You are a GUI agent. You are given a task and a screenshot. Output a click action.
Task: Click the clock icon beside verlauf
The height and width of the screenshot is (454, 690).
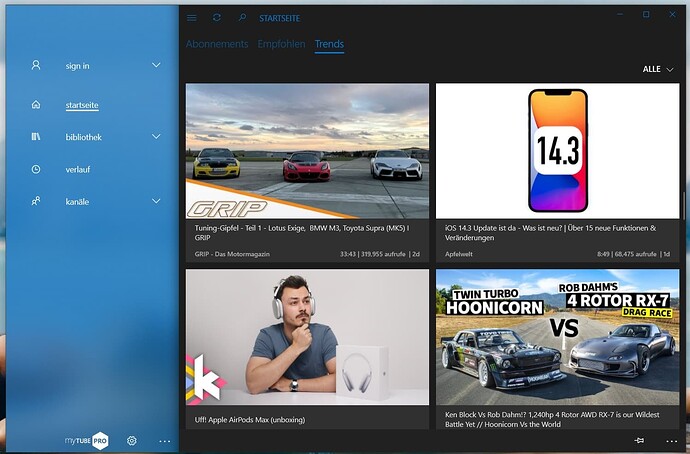coord(36,169)
